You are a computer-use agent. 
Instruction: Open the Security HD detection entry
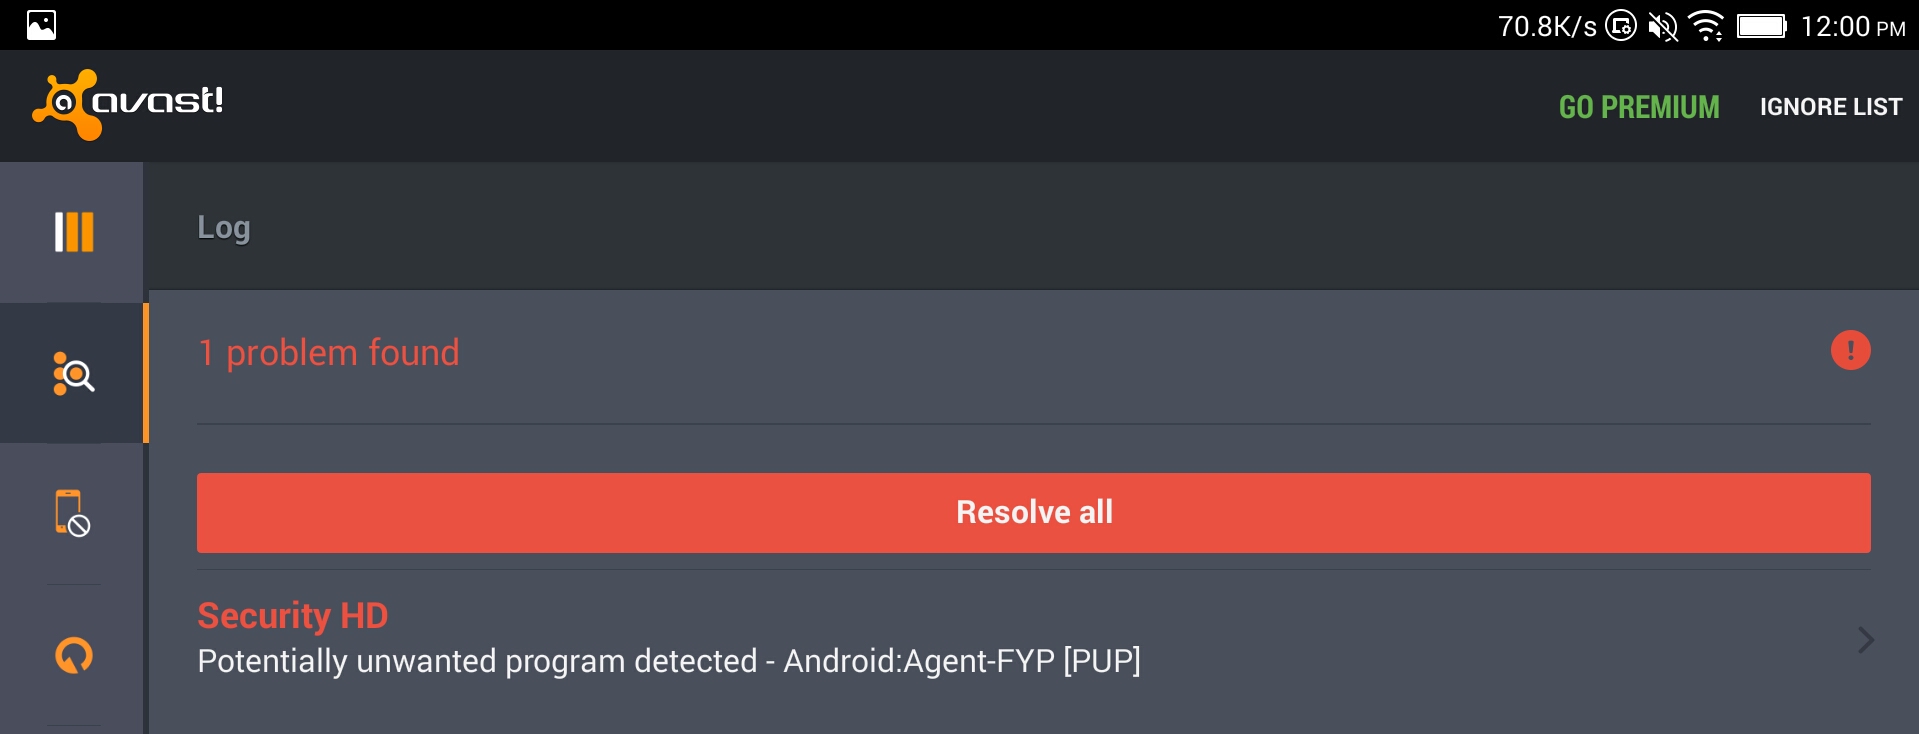(1034, 638)
